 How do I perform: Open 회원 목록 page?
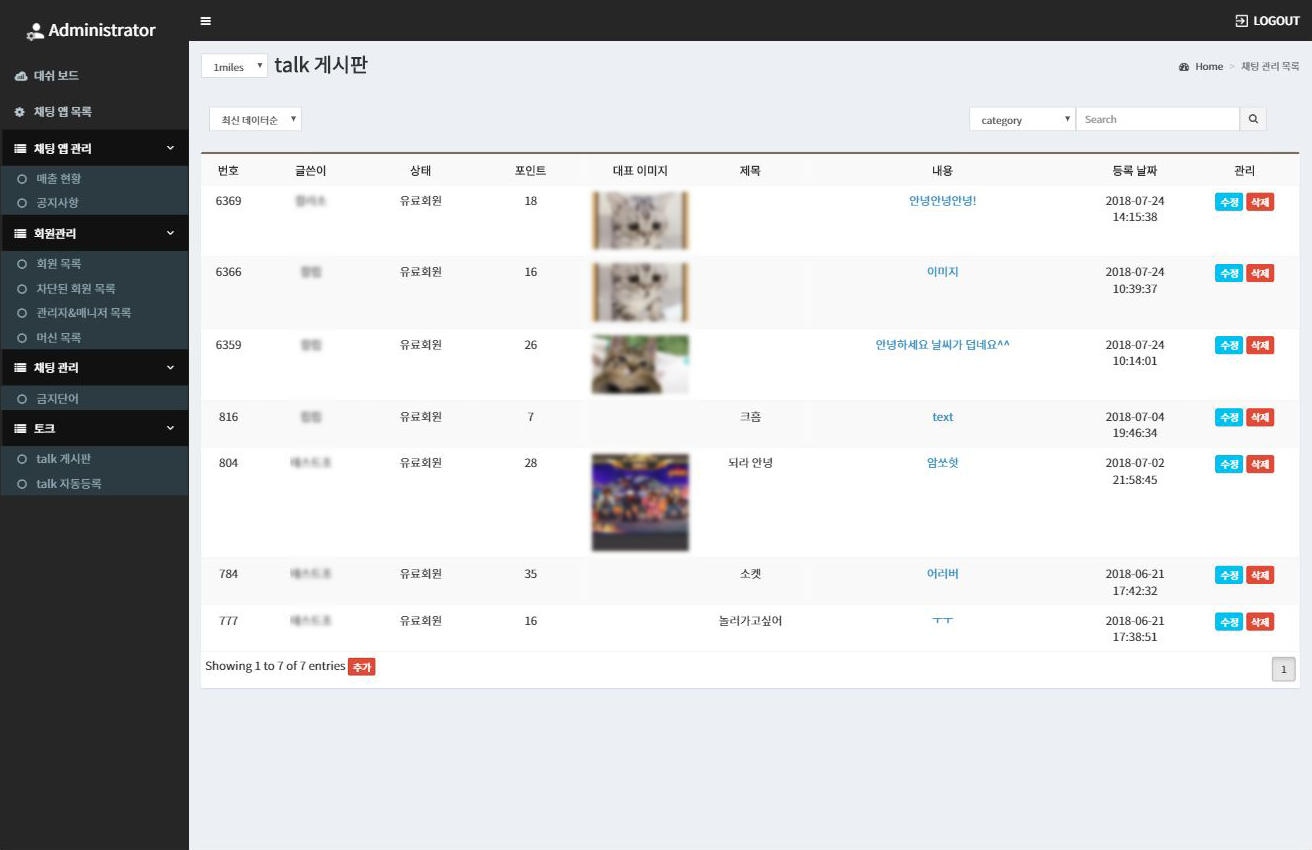[x=59, y=264]
